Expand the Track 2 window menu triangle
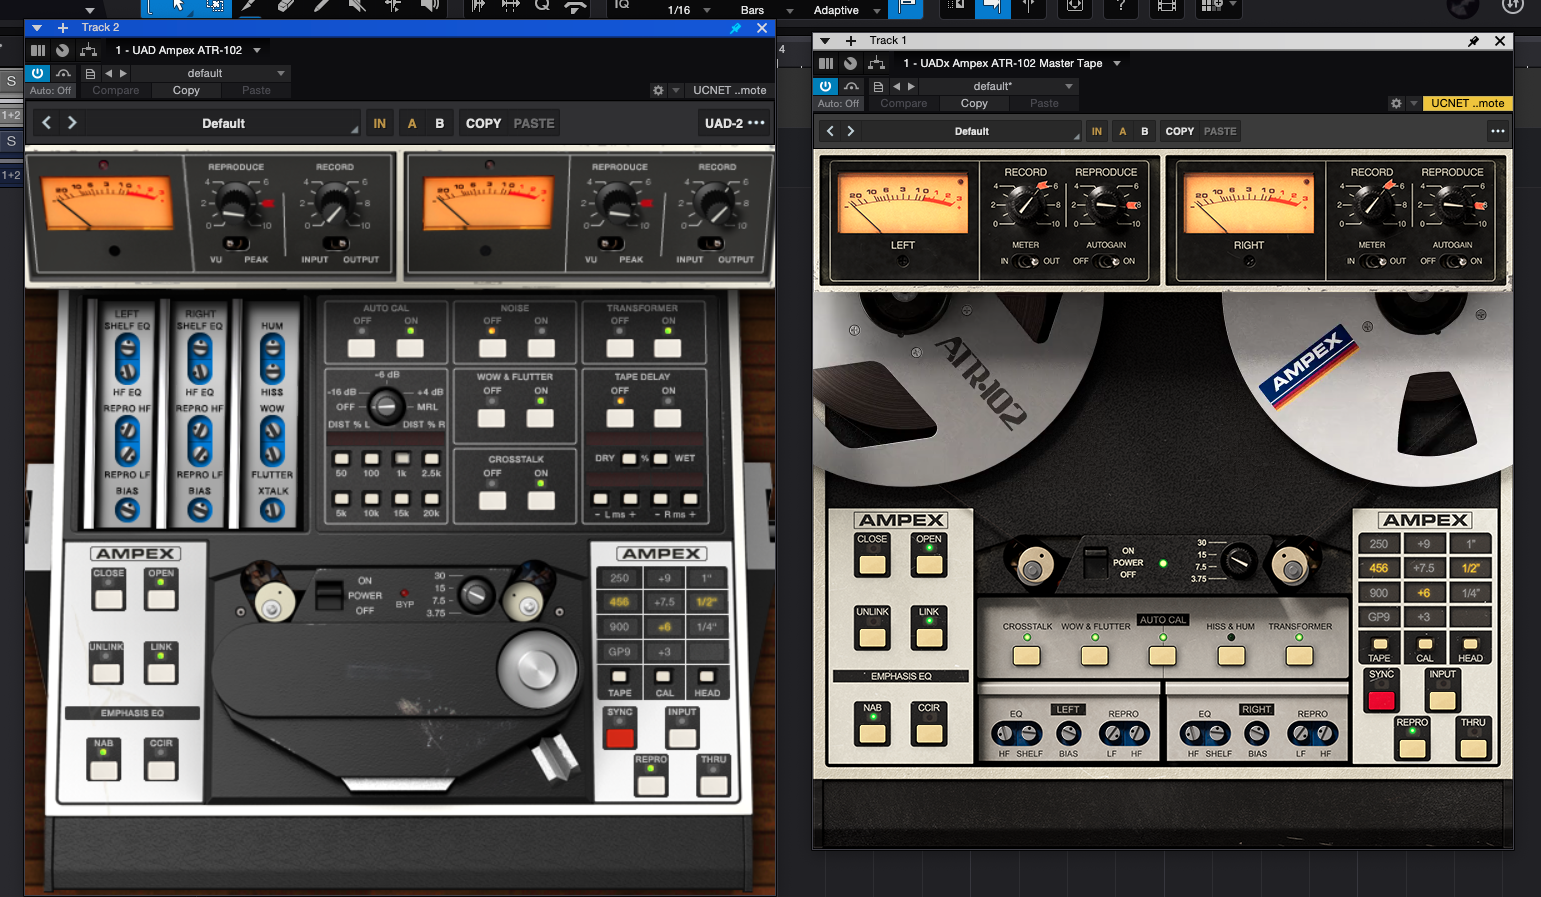The image size is (1541, 897). click(37, 28)
